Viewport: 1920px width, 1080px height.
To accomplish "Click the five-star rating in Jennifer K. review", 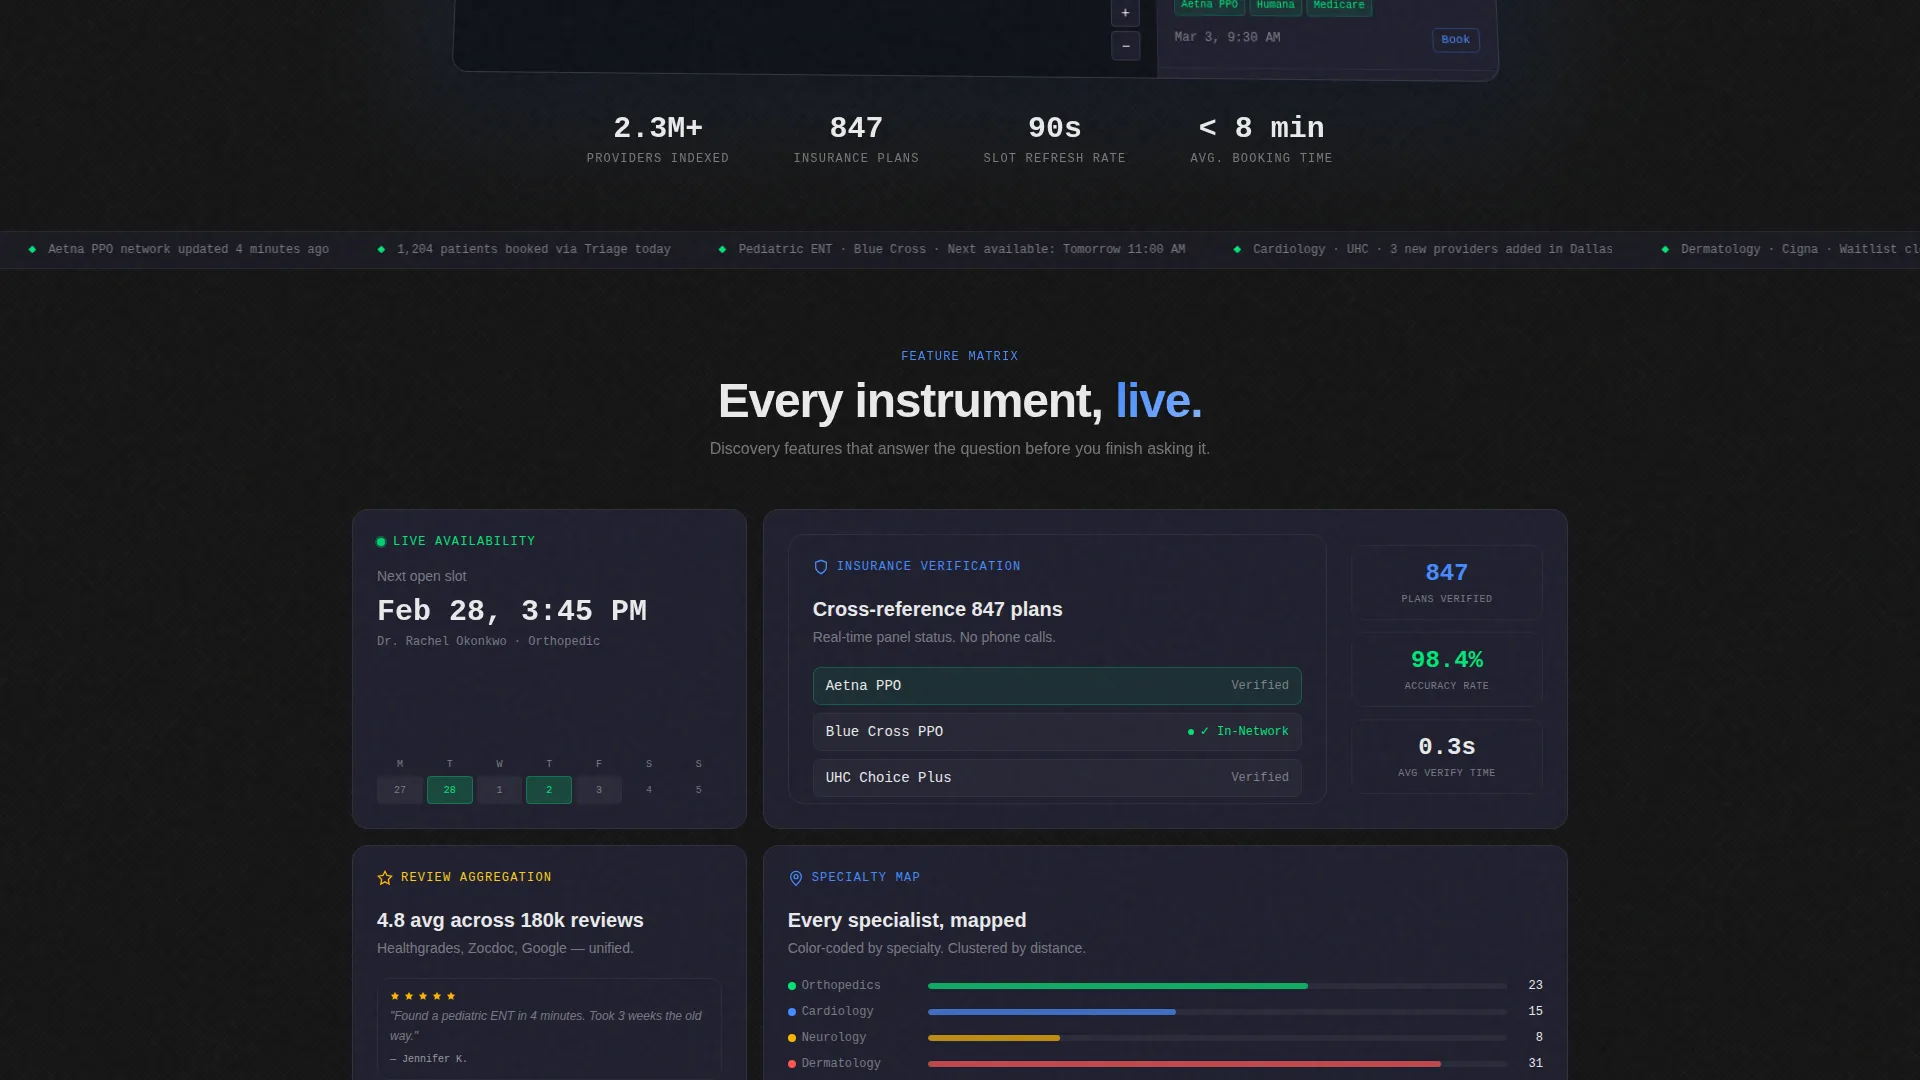I will click(x=423, y=996).
